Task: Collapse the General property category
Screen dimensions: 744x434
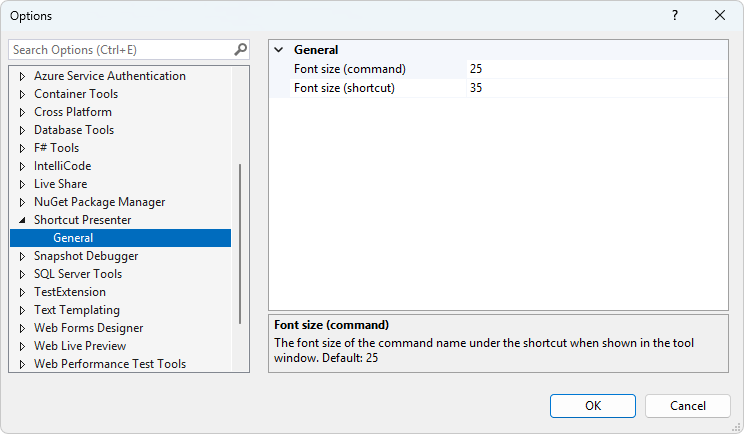Action: click(279, 50)
